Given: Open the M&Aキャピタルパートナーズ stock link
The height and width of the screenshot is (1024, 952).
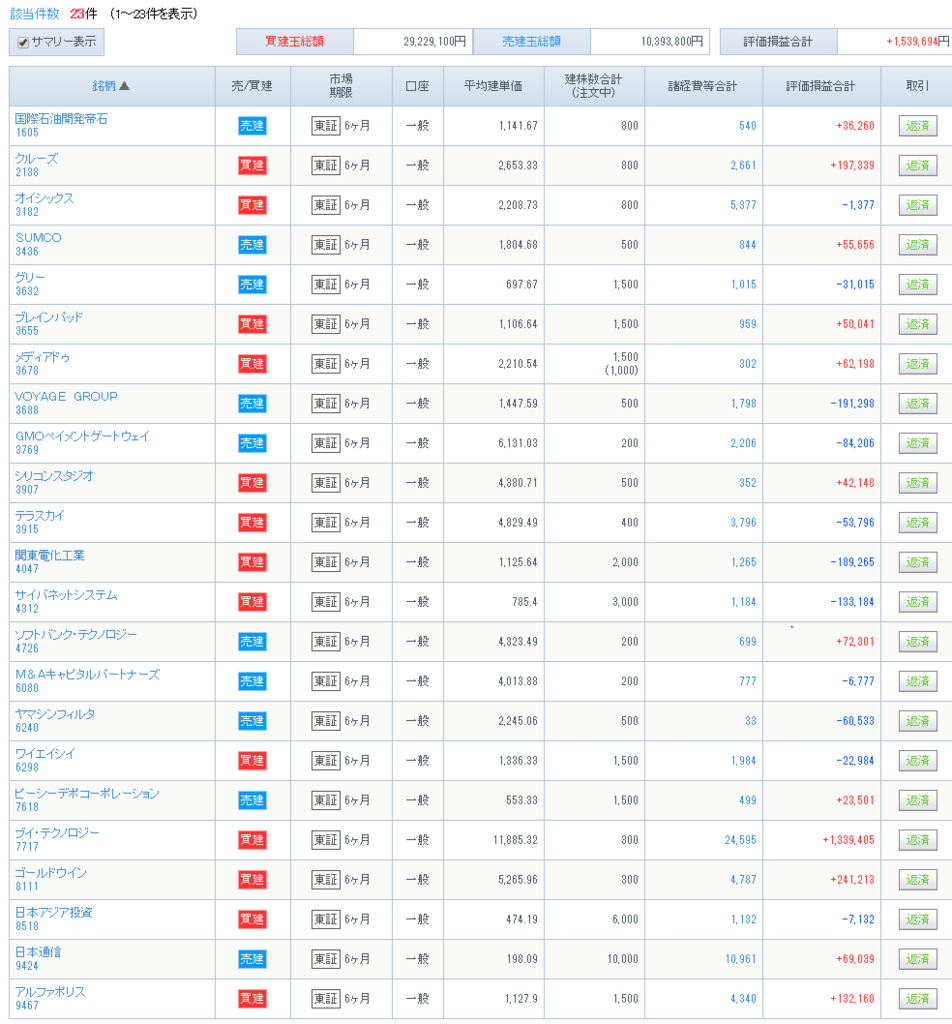Looking at the screenshot, I should (x=87, y=675).
